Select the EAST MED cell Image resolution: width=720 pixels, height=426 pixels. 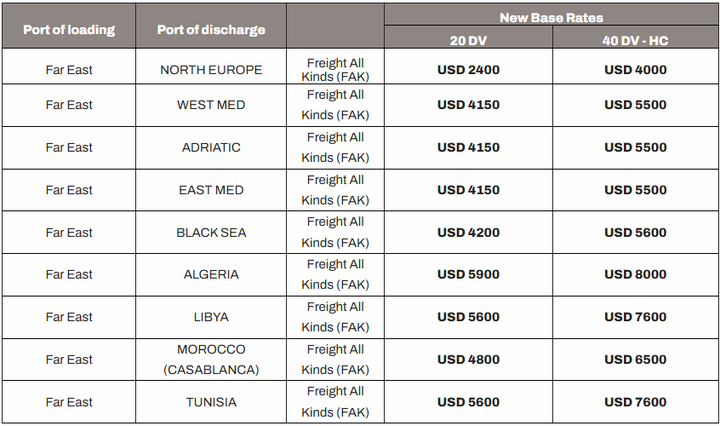(211, 190)
